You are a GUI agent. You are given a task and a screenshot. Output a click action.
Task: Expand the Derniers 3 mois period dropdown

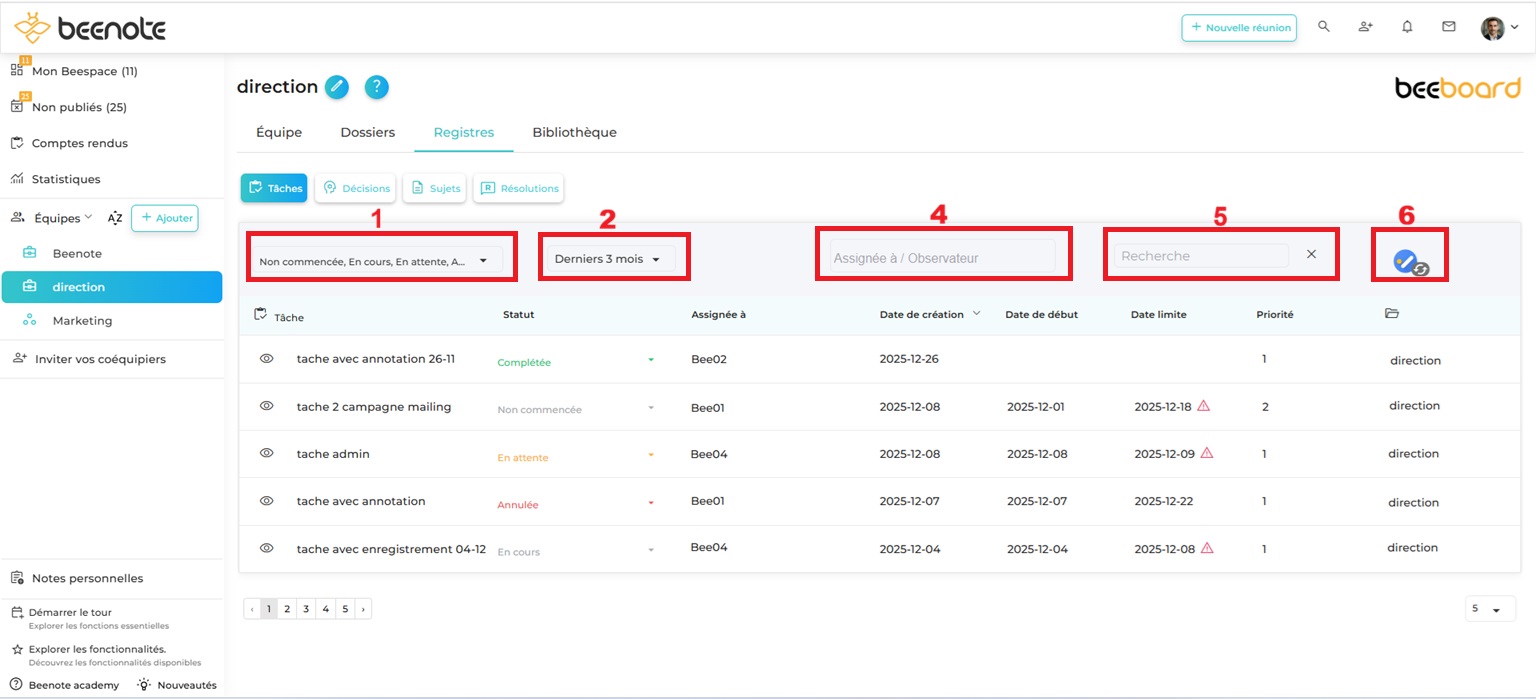609,259
